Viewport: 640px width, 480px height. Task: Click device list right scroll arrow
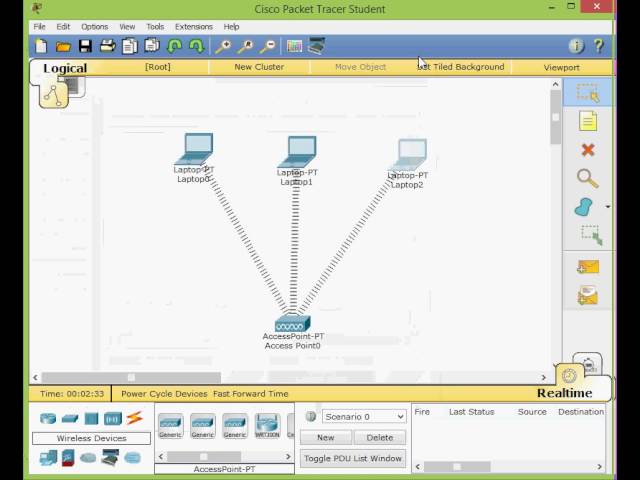click(289, 456)
